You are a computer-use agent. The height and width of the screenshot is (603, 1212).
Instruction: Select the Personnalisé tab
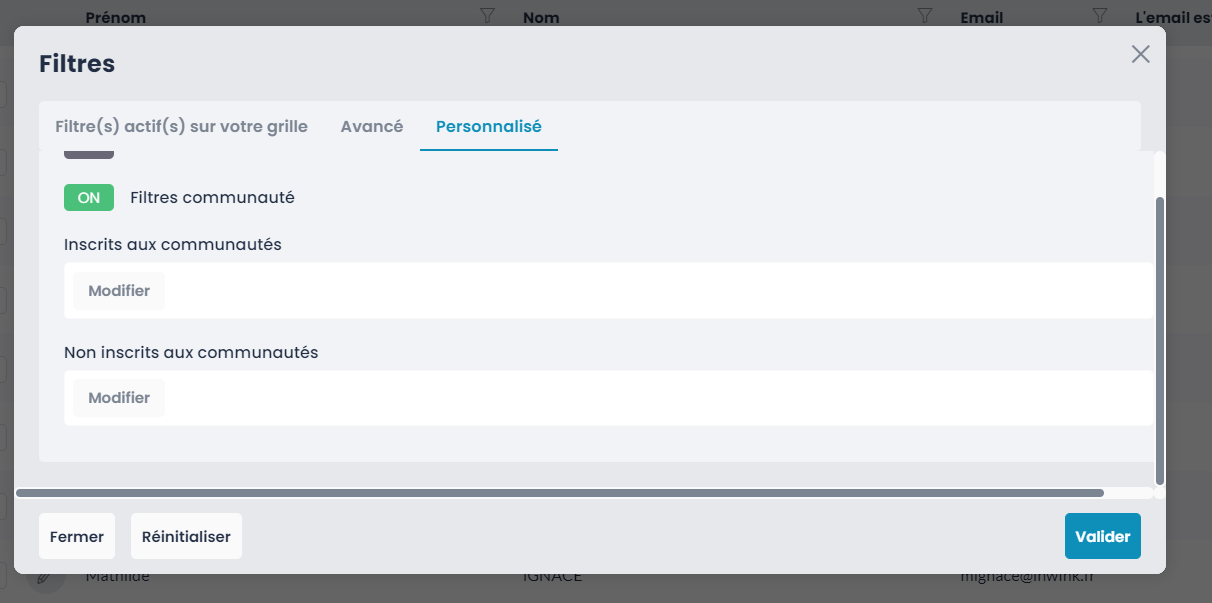click(x=489, y=127)
